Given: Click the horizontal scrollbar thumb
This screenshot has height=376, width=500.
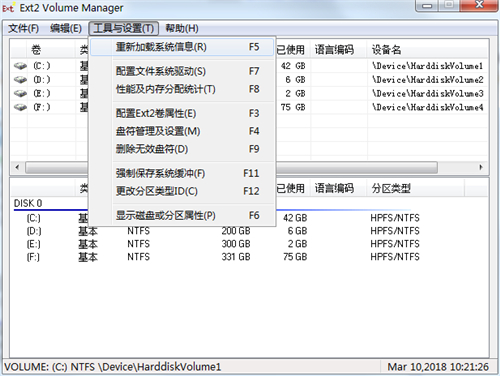Looking at the screenshot, I should click(x=231, y=167).
